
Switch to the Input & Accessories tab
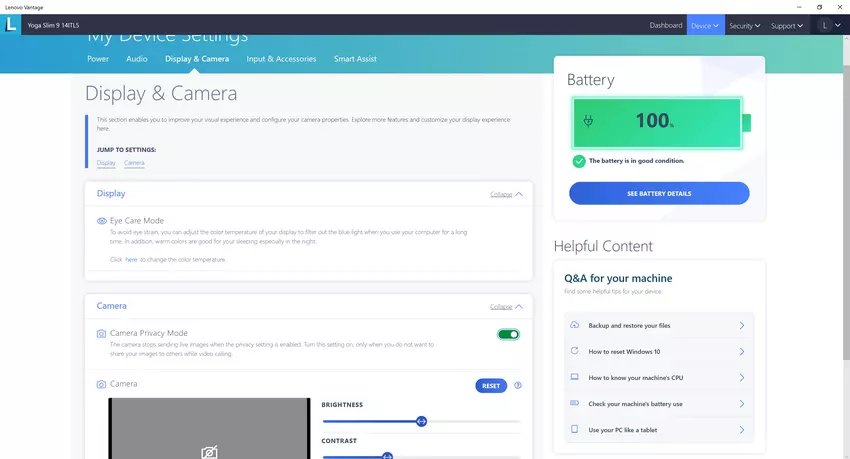pos(281,59)
